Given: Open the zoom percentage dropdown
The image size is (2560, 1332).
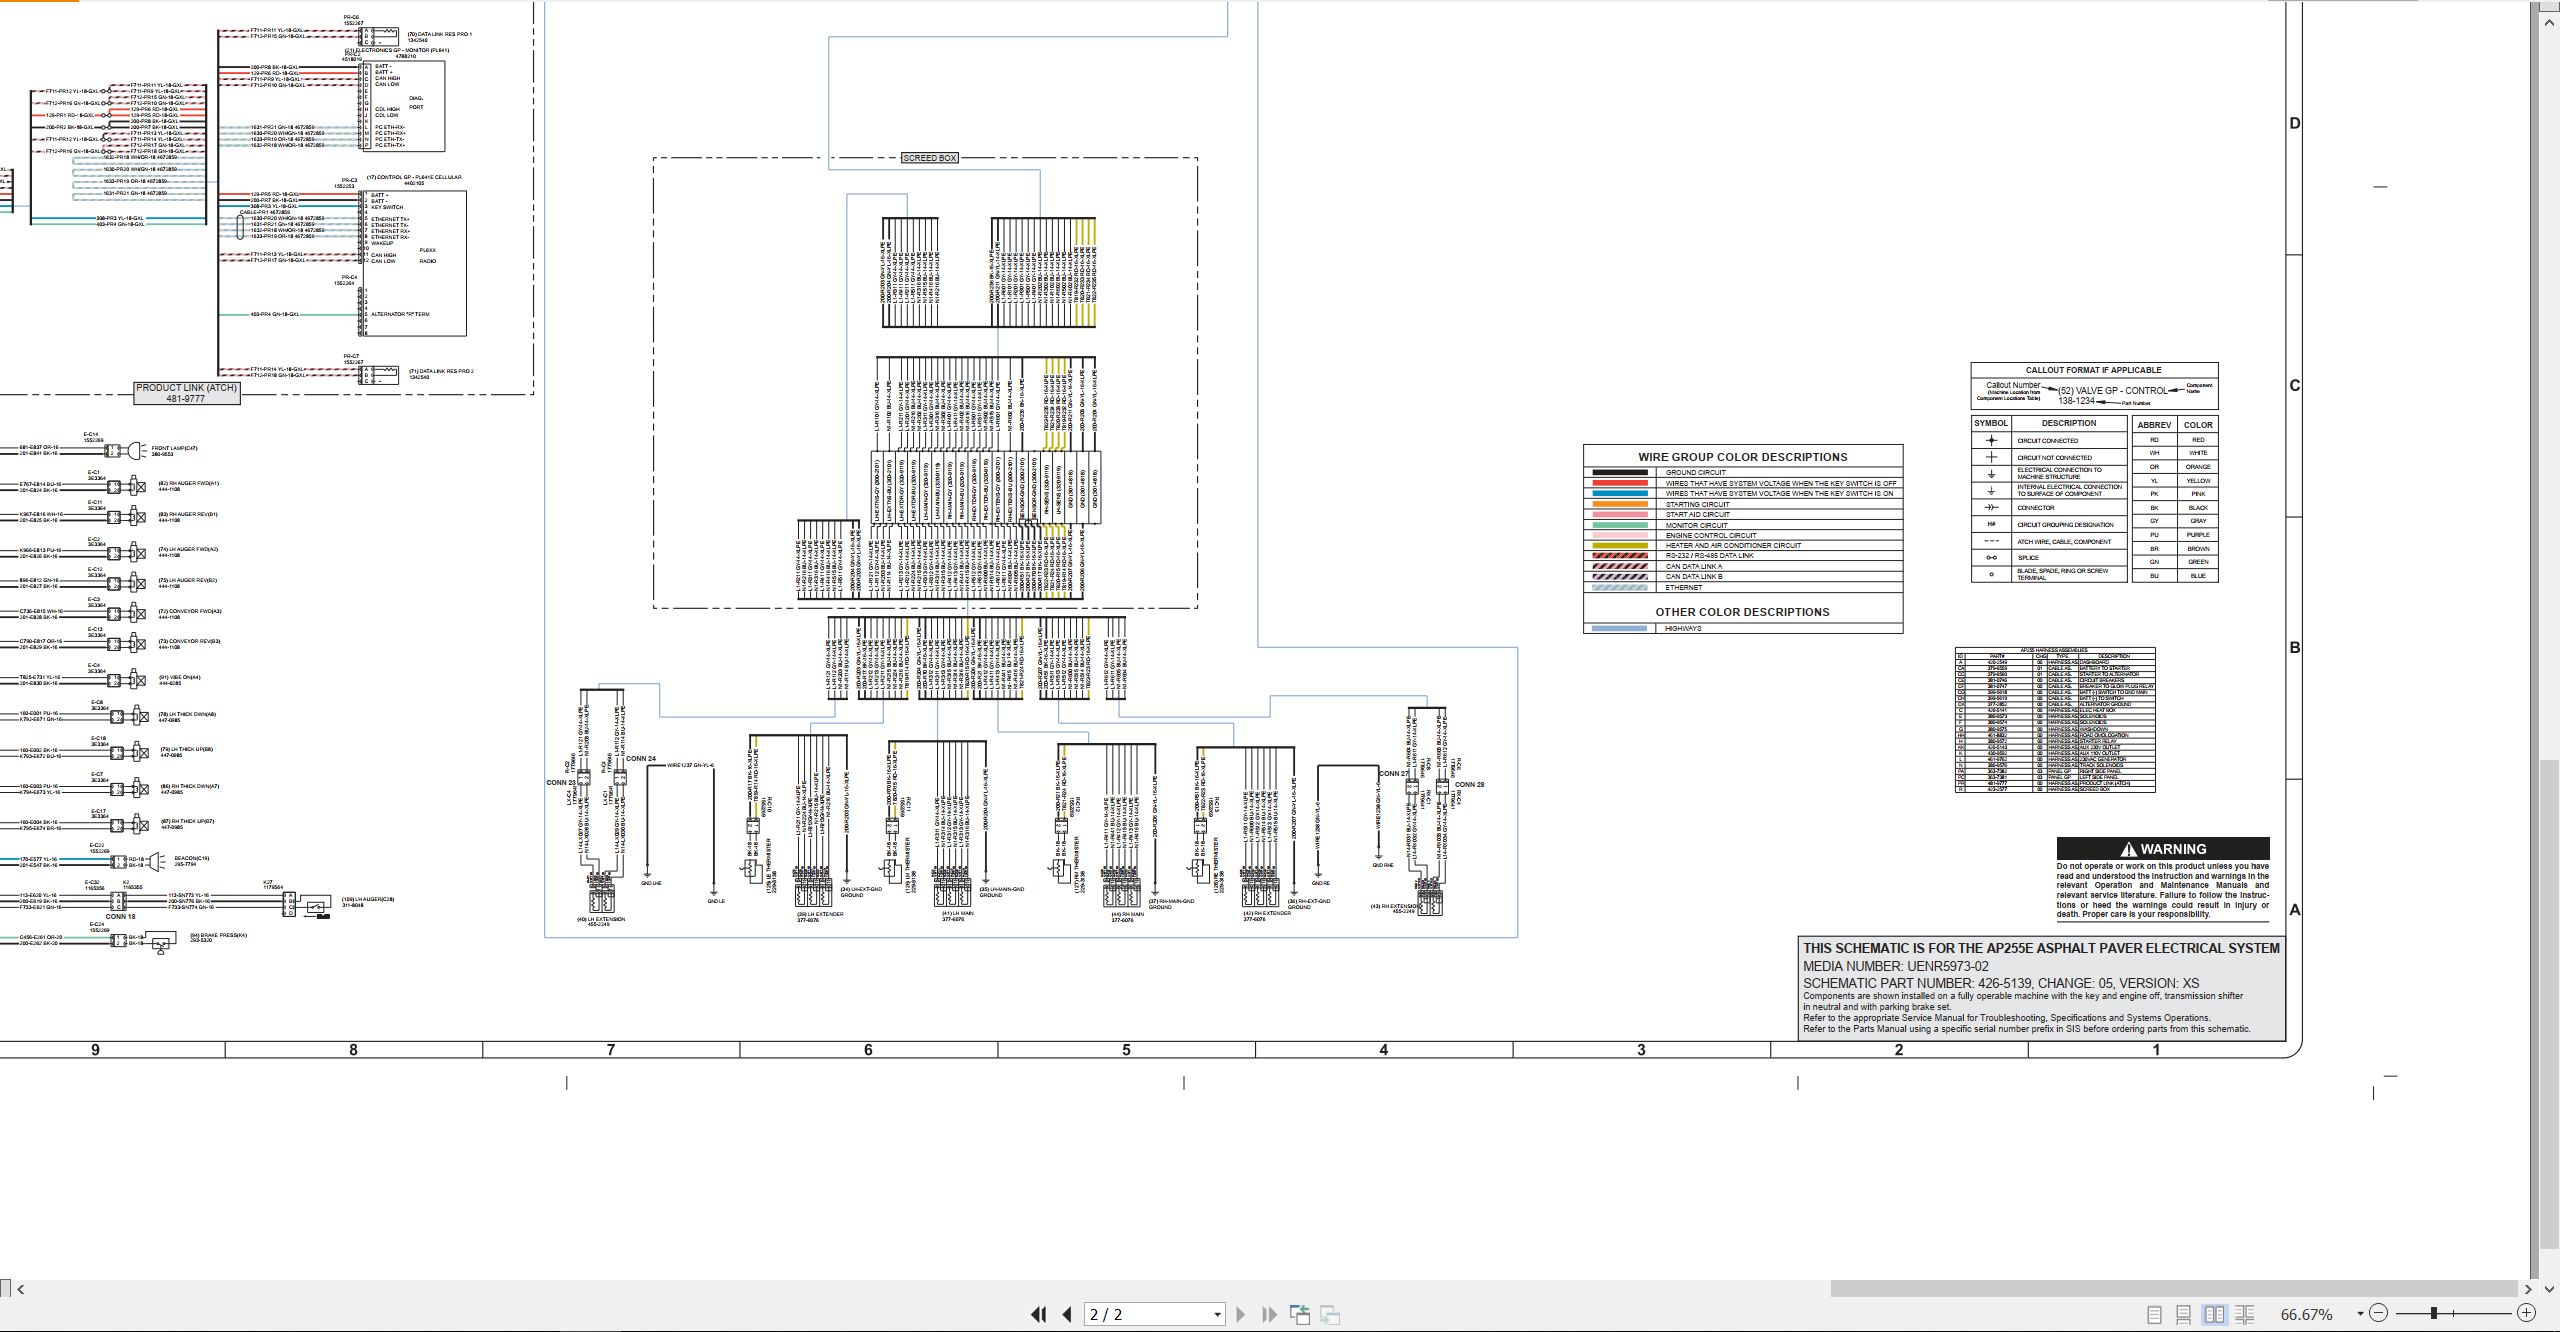Looking at the screenshot, I should (x=2360, y=1314).
